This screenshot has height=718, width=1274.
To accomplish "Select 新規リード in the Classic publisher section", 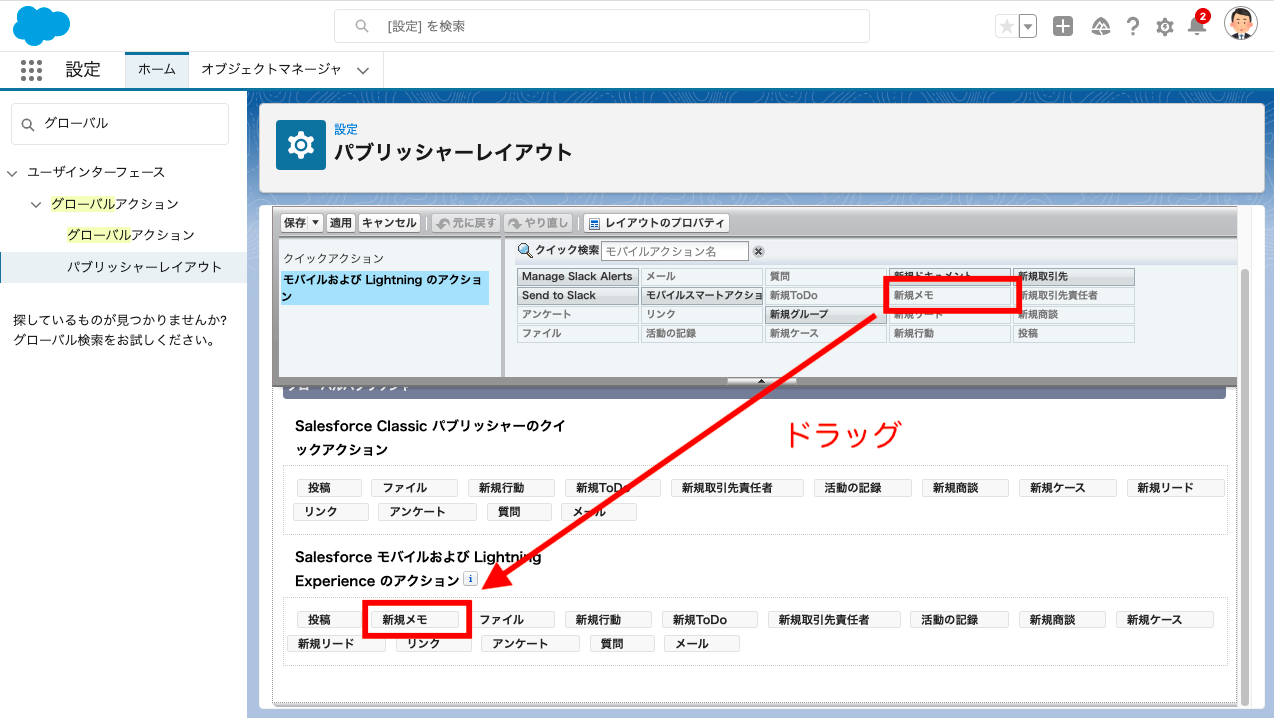I will (1175, 488).
